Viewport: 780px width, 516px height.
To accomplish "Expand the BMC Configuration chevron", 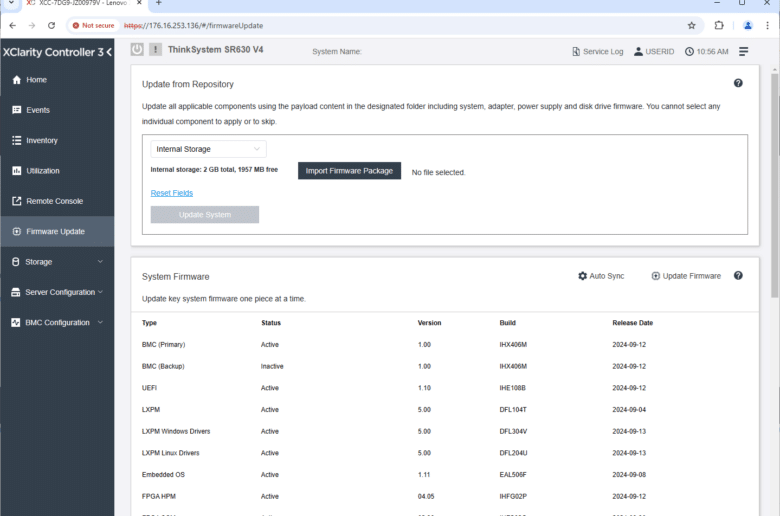I will click(100, 322).
